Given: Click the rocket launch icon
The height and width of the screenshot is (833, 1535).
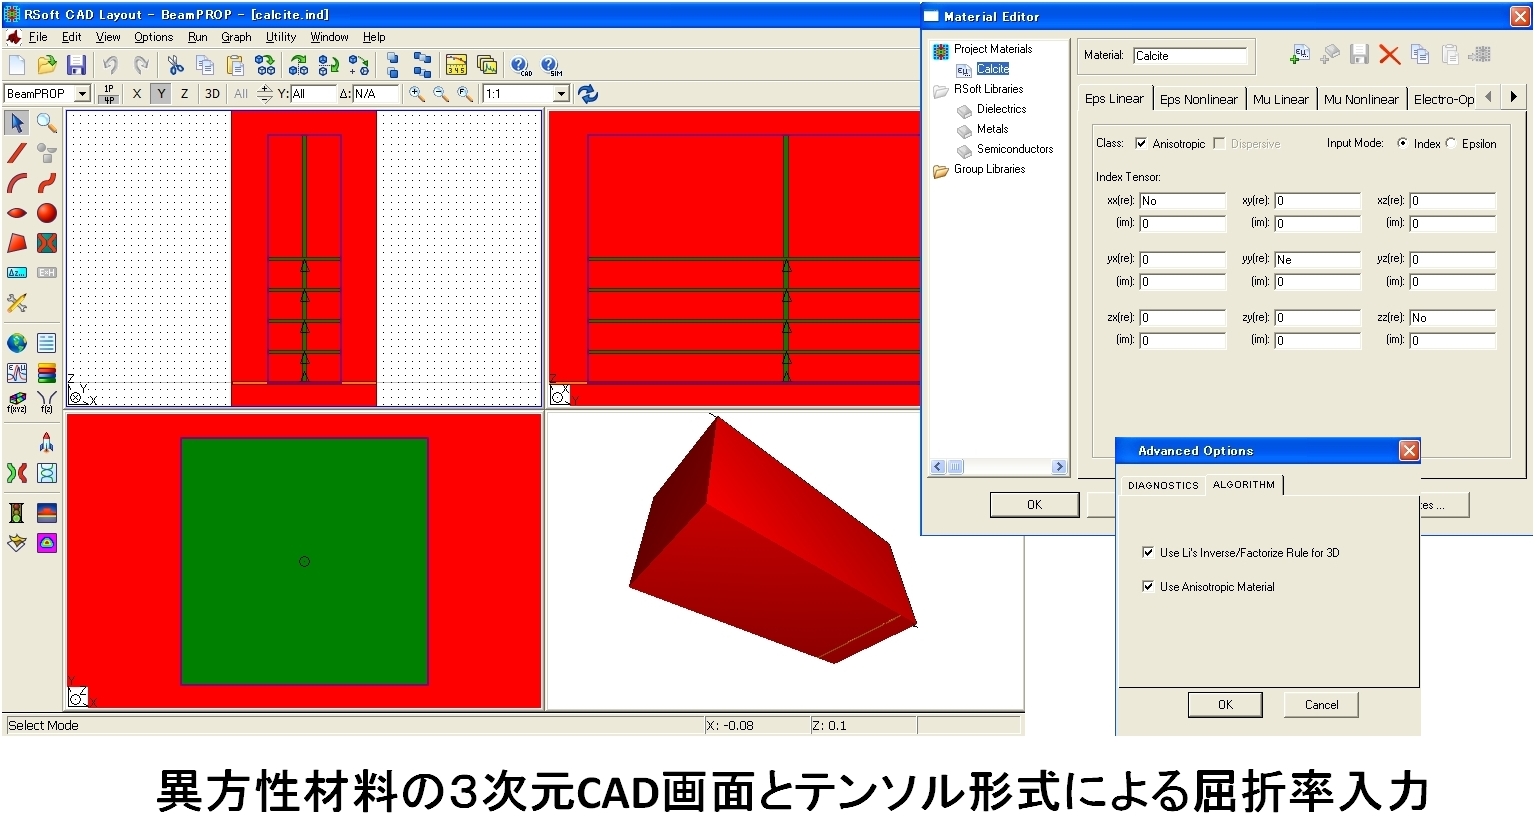Looking at the screenshot, I should 47,443.
